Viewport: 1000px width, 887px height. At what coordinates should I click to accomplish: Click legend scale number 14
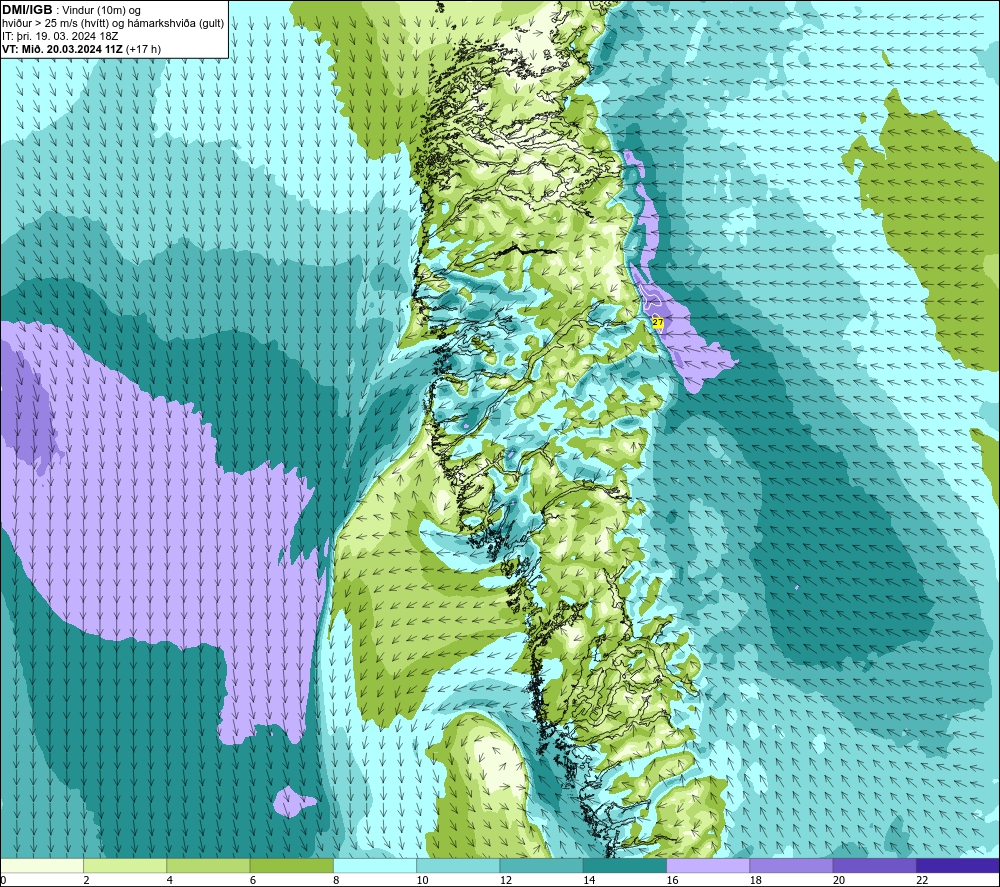[x=589, y=880]
